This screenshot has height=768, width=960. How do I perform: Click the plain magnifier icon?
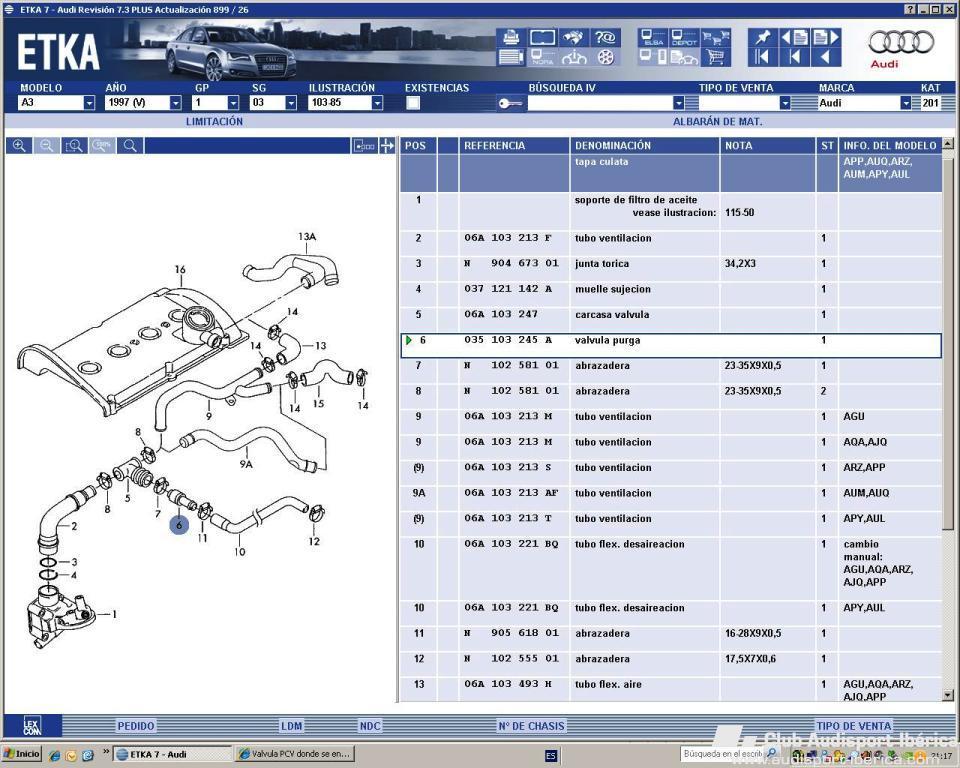(130, 145)
